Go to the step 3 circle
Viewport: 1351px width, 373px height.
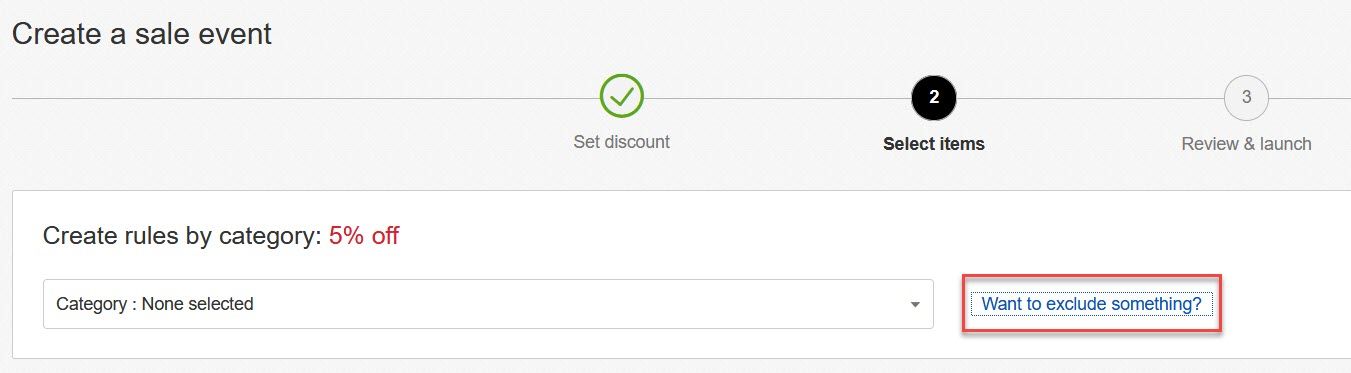[1246, 97]
